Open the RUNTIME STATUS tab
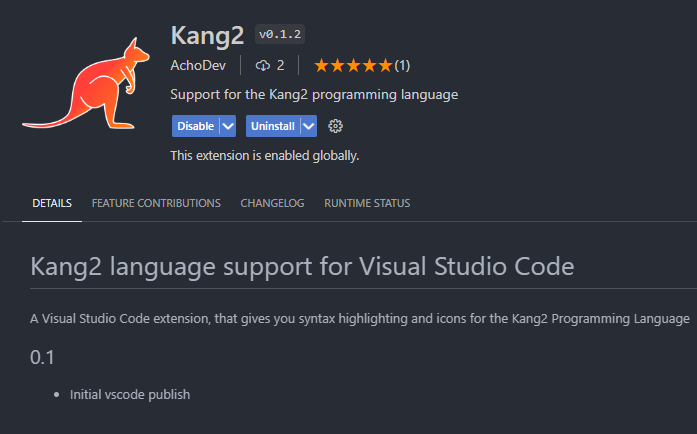This screenshot has height=434, width=697. [x=367, y=203]
